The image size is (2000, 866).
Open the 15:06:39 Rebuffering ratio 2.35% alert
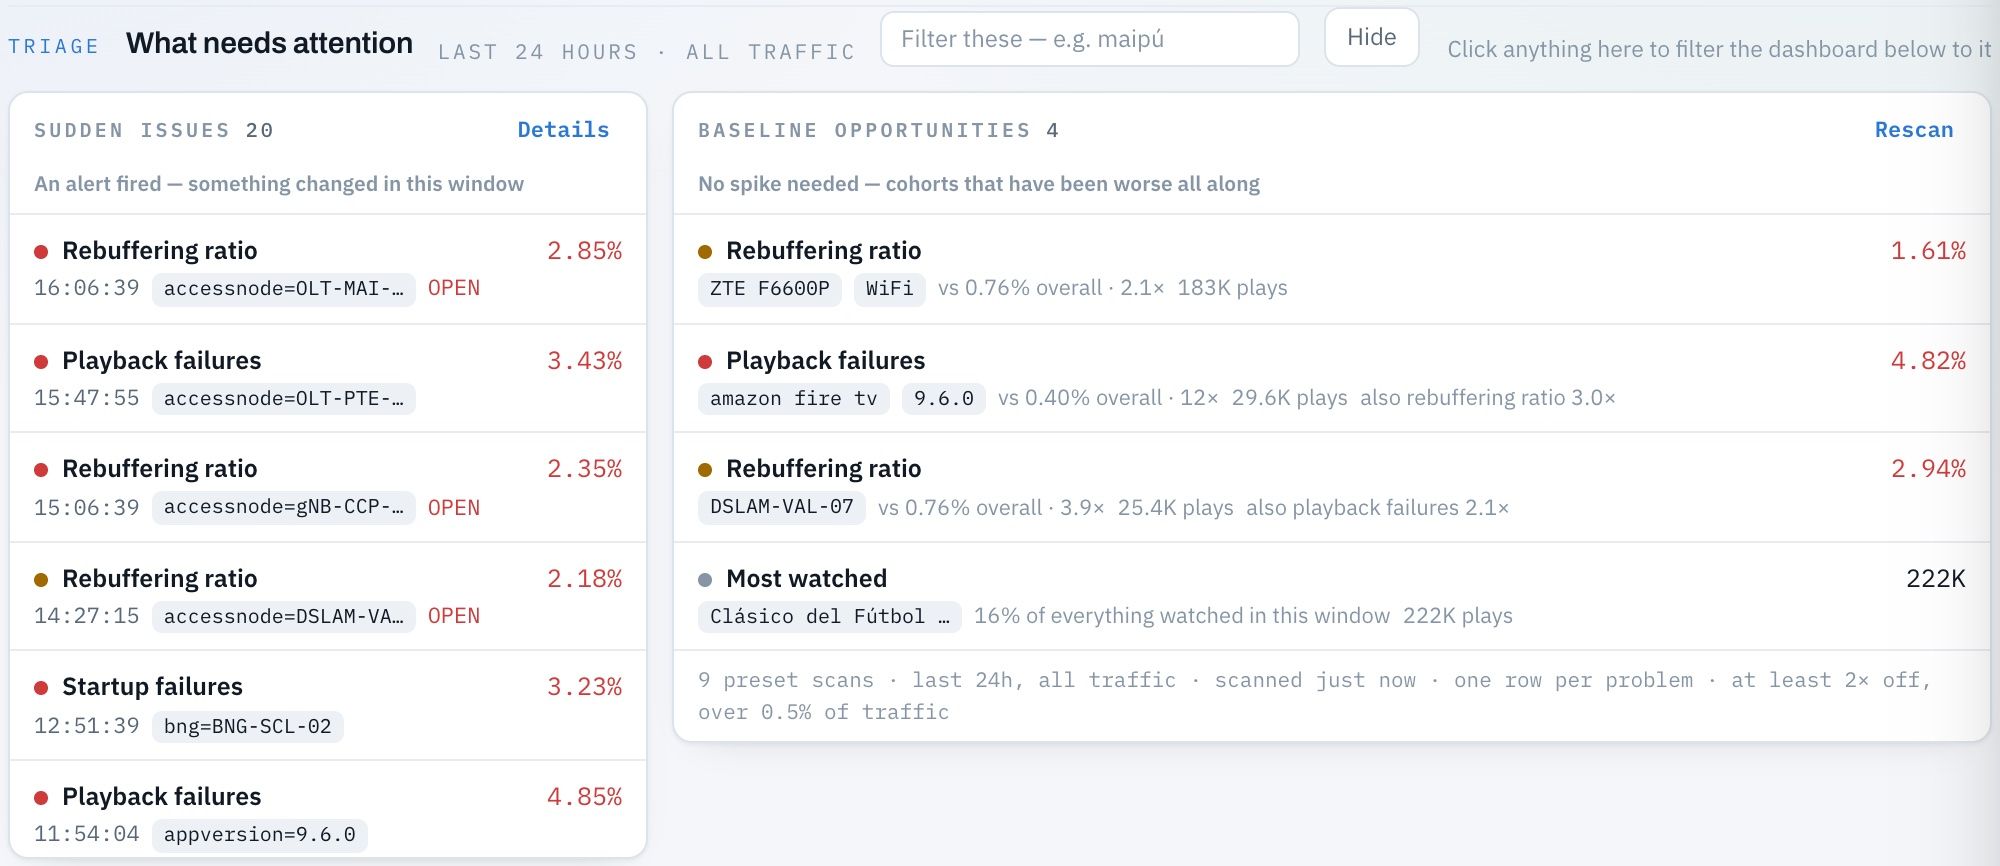[x=328, y=487]
